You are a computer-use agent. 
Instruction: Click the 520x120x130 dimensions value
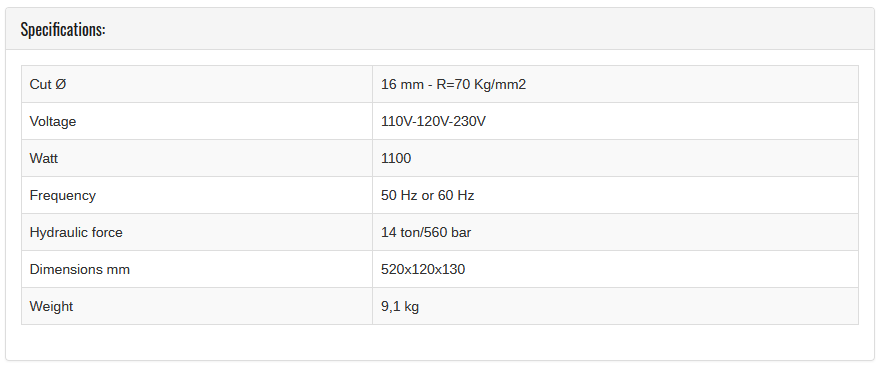(423, 270)
